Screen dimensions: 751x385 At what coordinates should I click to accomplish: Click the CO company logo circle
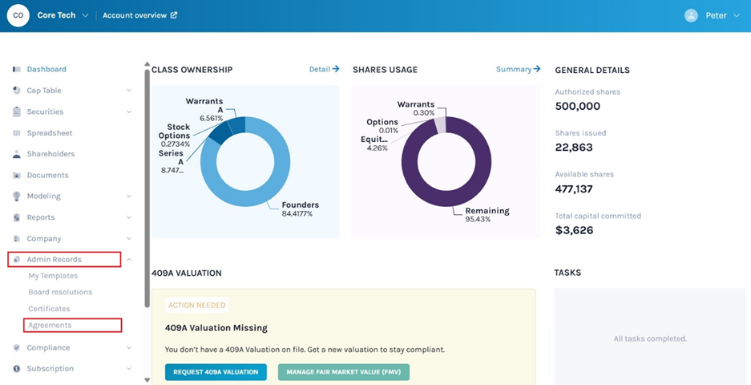(18, 15)
